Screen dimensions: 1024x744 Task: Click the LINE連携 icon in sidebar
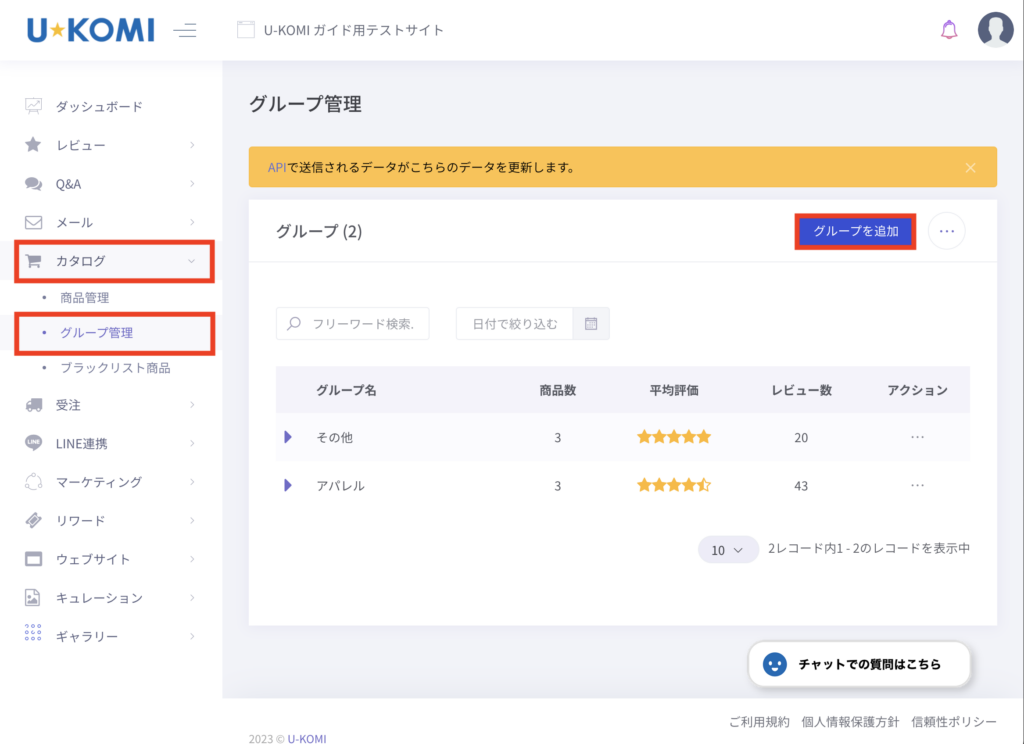[x=34, y=443]
